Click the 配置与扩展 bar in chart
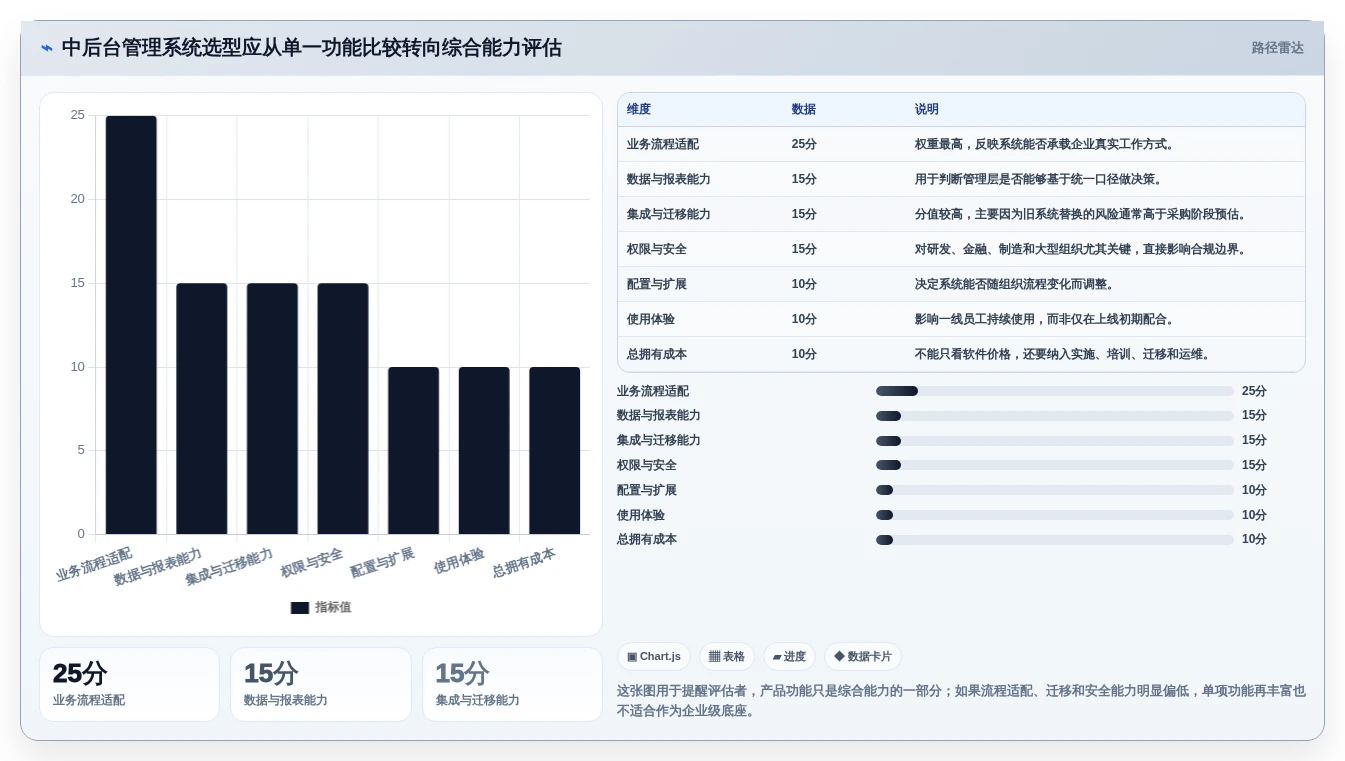 point(414,451)
